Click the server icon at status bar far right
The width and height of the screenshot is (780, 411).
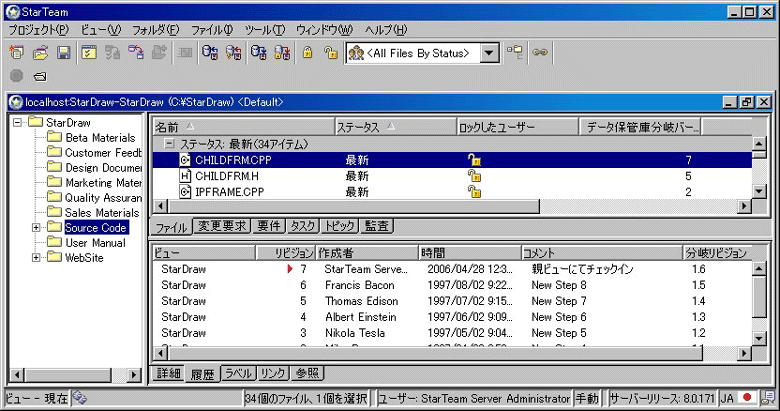pos(769,398)
